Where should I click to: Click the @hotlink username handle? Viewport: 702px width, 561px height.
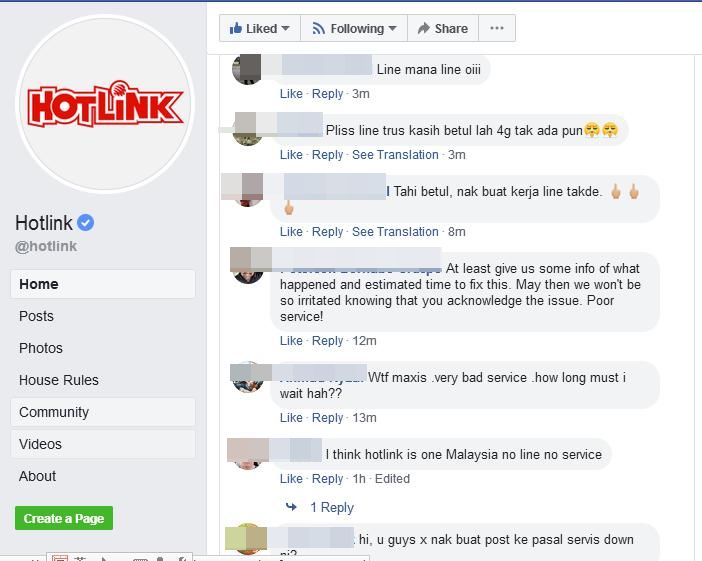coord(46,246)
